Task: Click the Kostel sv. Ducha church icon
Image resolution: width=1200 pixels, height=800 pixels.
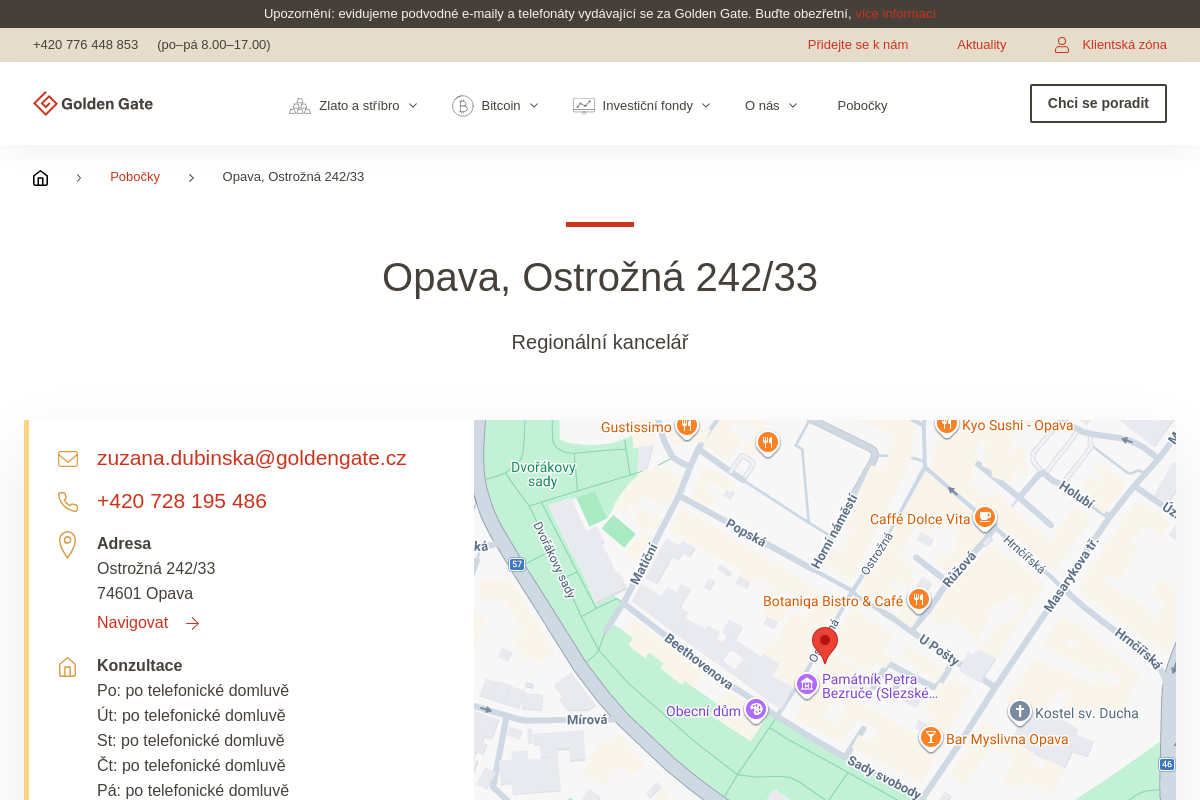Action: [1019, 712]
